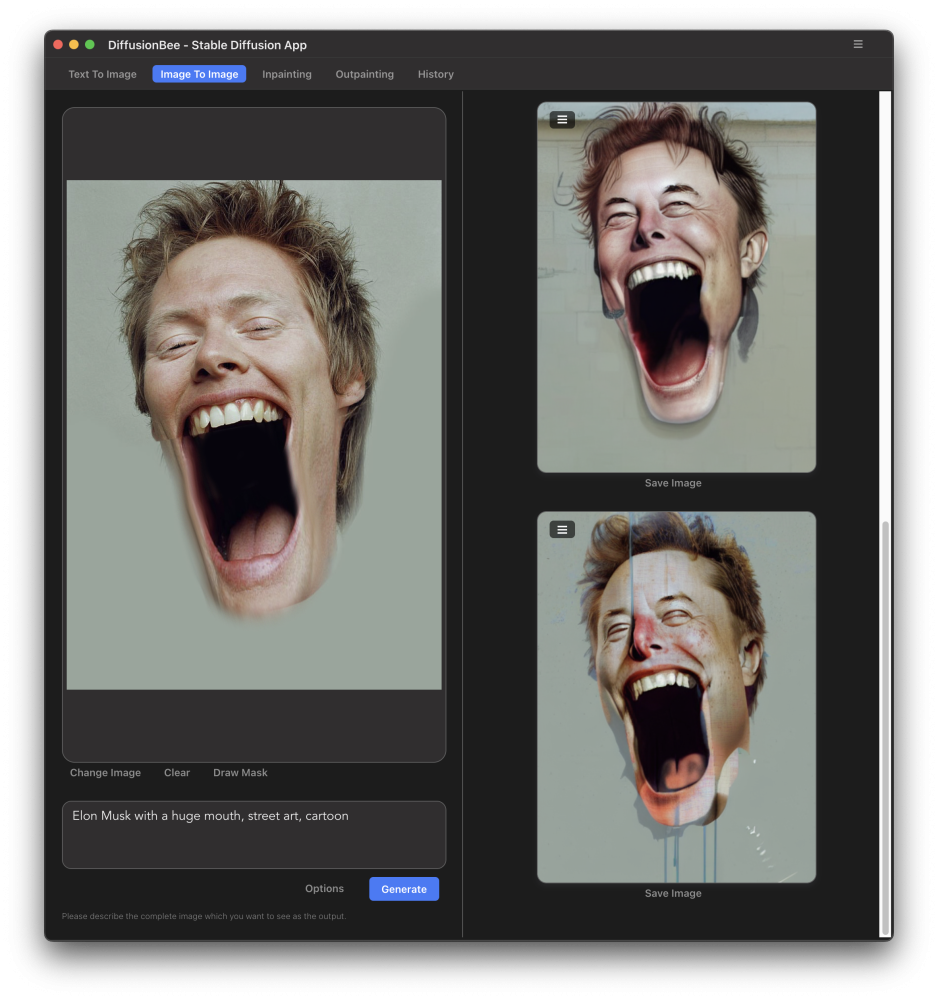The width and height of the screenshot is (938, 1000).
Task: Open the menu icon on the top generated image
Action: pos(562,120)
